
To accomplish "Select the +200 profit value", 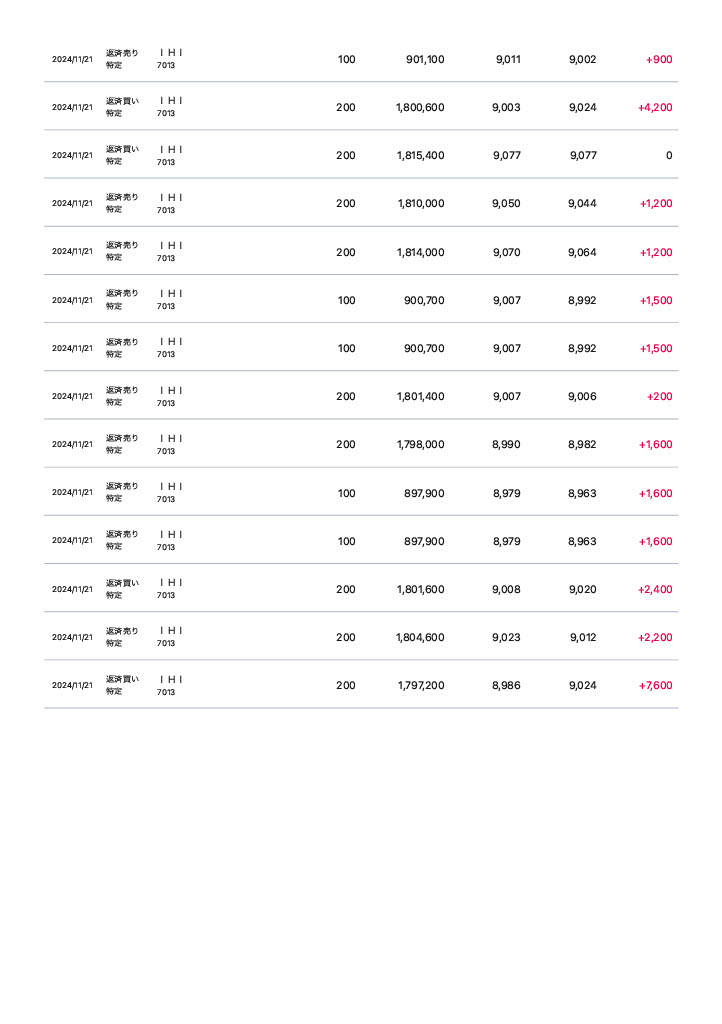I will pos(659,396).
